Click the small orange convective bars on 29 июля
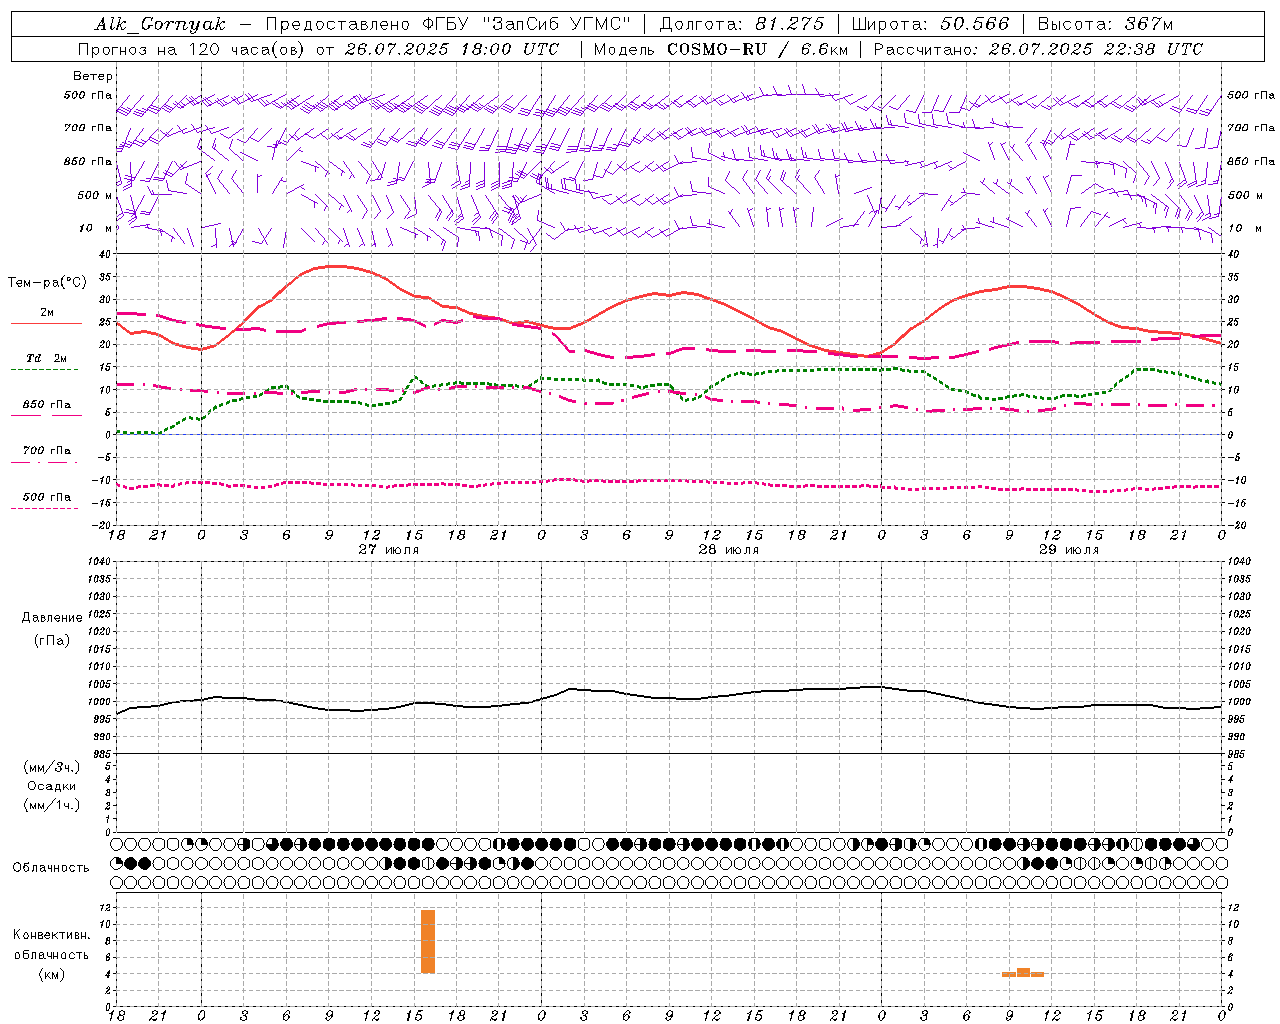The height and width of the screenshot is (1024, 1280). pyautogui.click(x=1023, y=972)
